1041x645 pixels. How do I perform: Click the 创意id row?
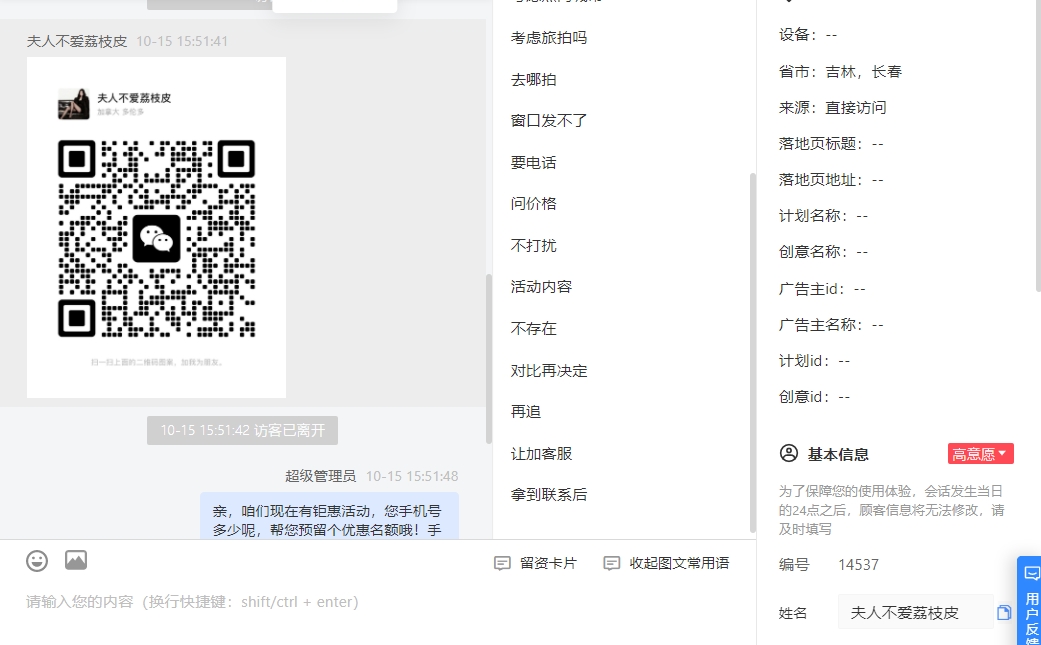tap(814, 396)
